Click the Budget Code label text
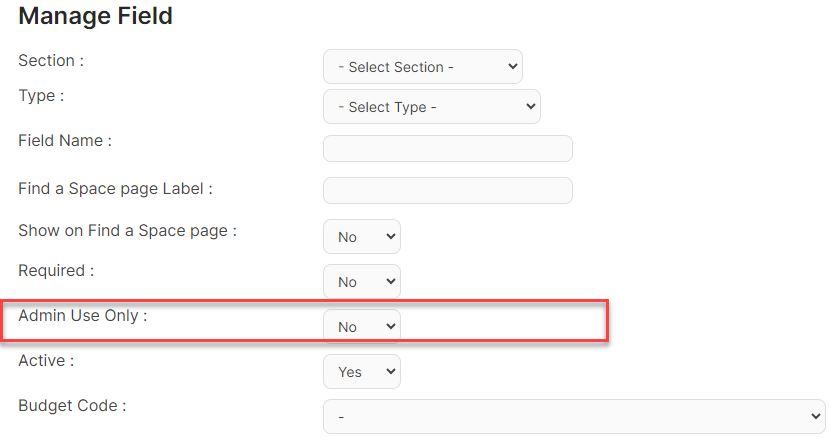The image size is (834, 446). (x=72, y=406)
